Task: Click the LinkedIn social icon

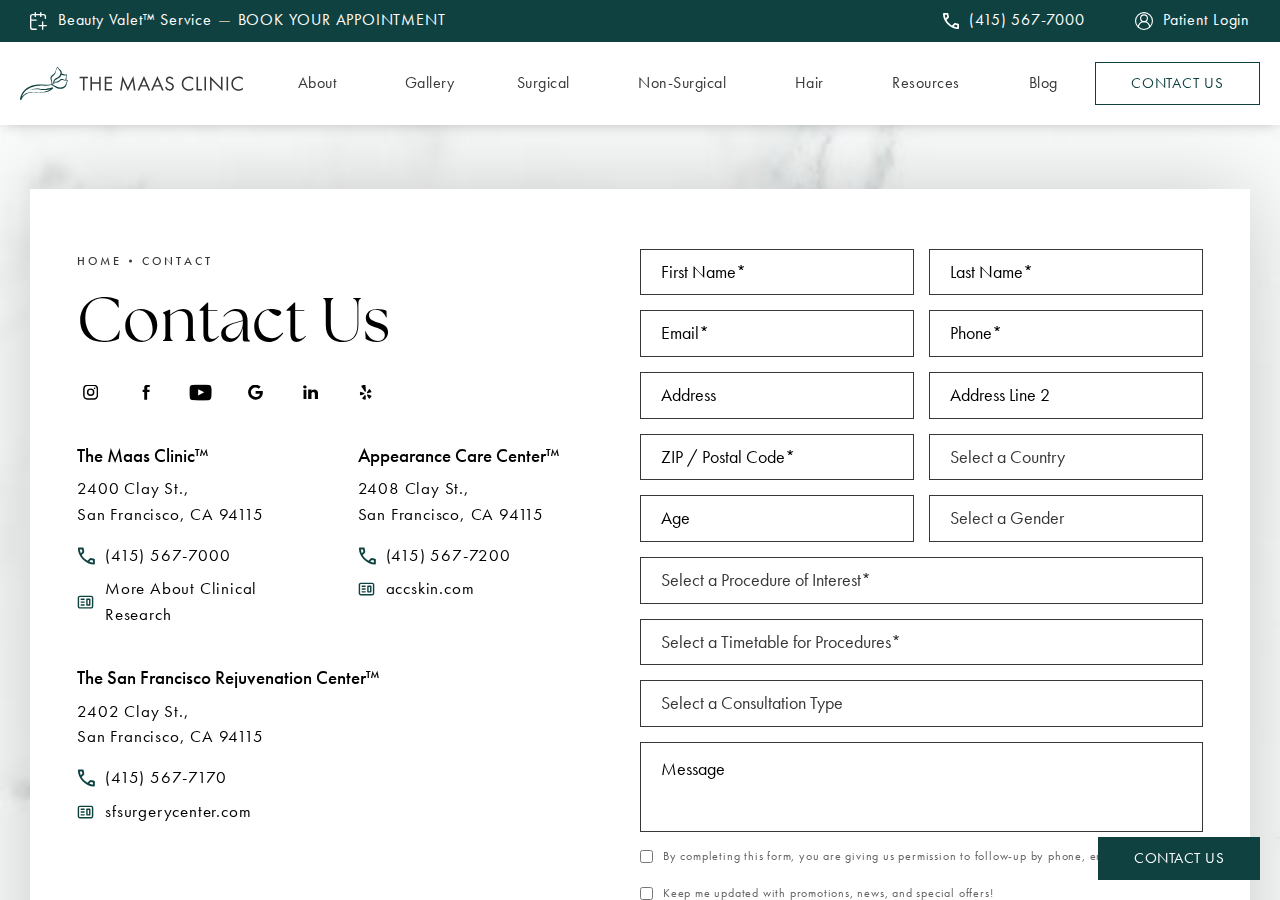Action: tap(311, 392)
